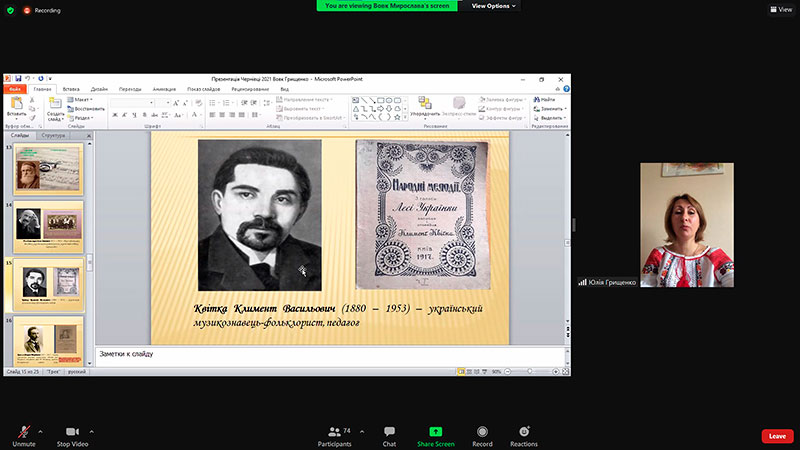800x450 pixels.
Task: Open the Zoom Chat panel
Action: [389, 436]
